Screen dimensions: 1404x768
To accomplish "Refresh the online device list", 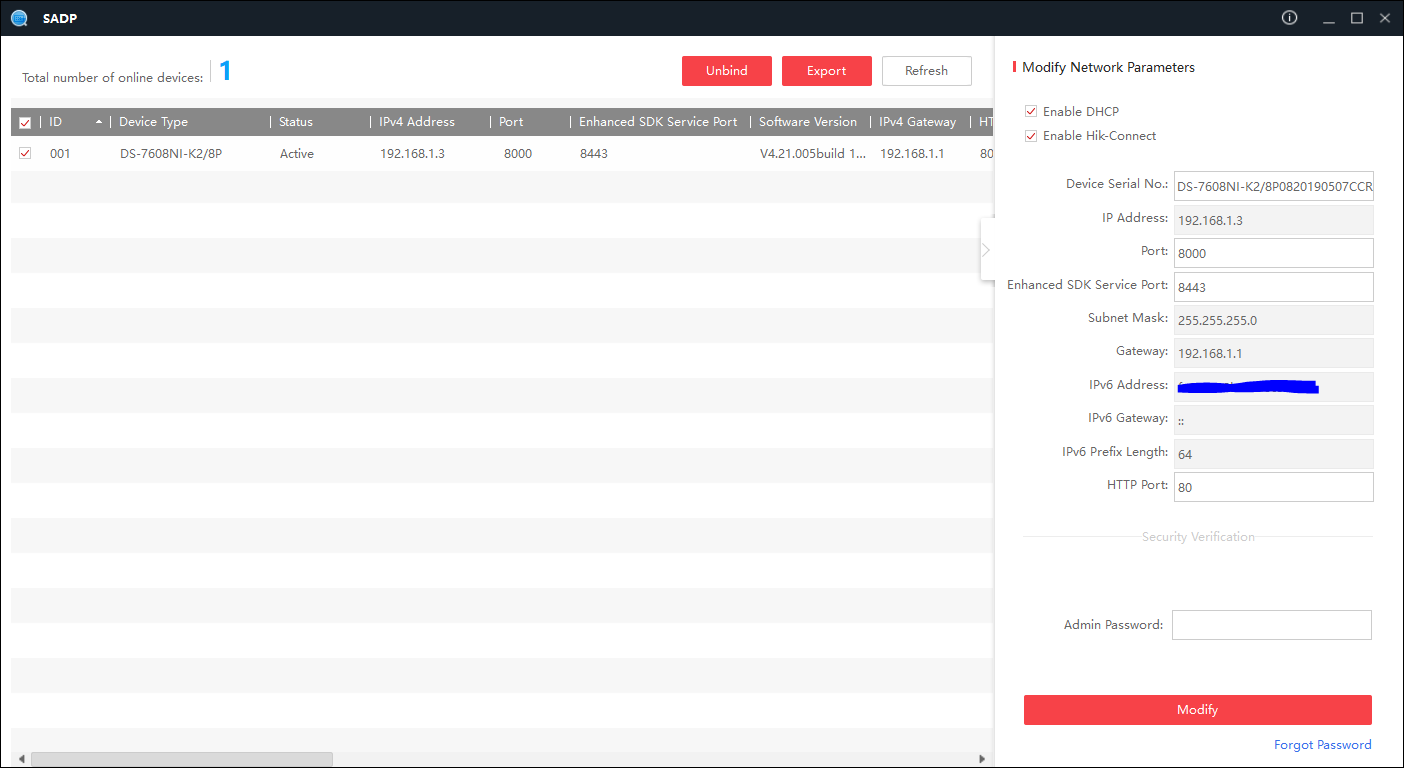I will (926, 71).
